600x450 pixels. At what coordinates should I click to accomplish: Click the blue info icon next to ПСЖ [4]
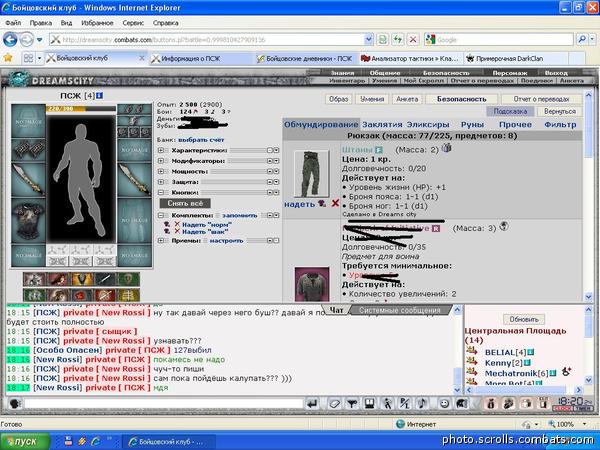click(x=99, y=96)
